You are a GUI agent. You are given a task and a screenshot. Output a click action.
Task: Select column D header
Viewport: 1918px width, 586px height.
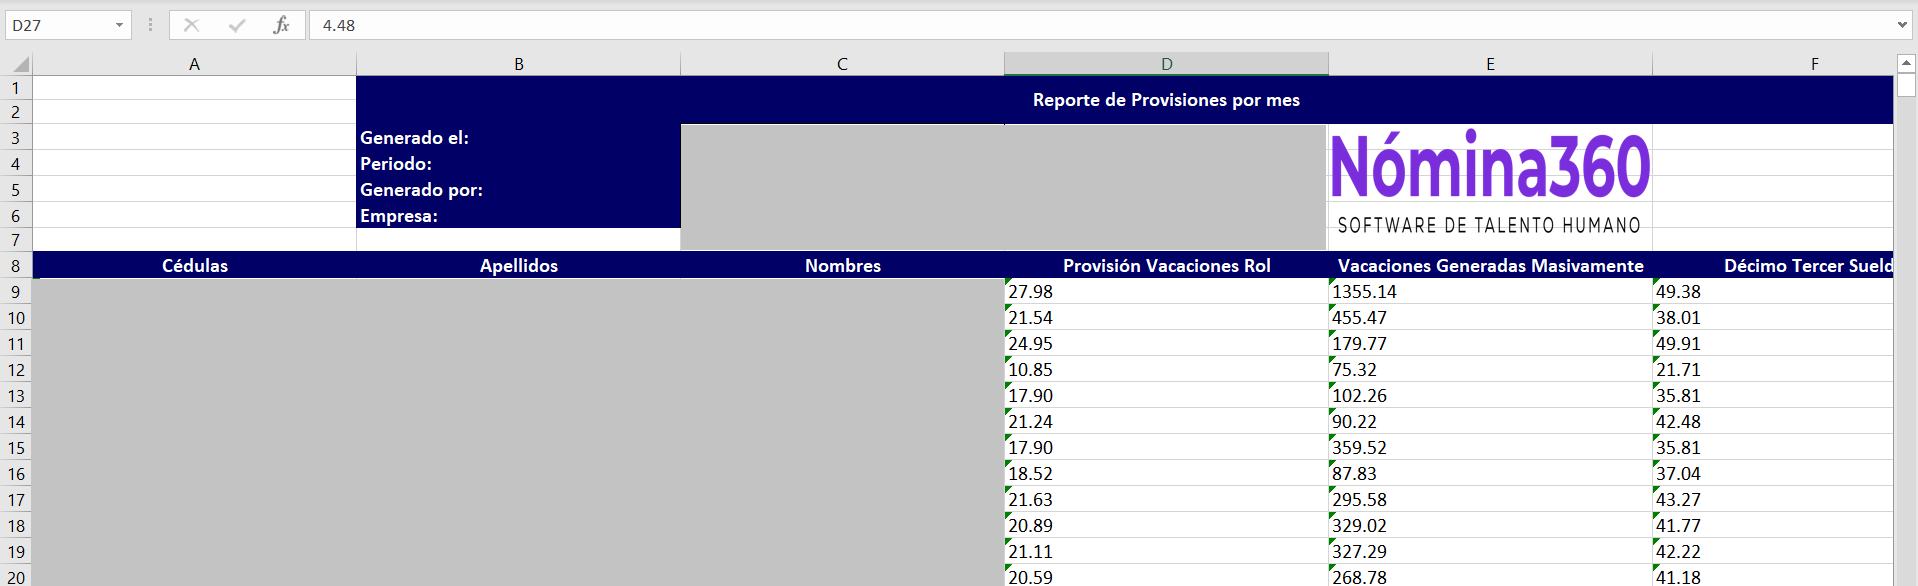(1166, 64)
